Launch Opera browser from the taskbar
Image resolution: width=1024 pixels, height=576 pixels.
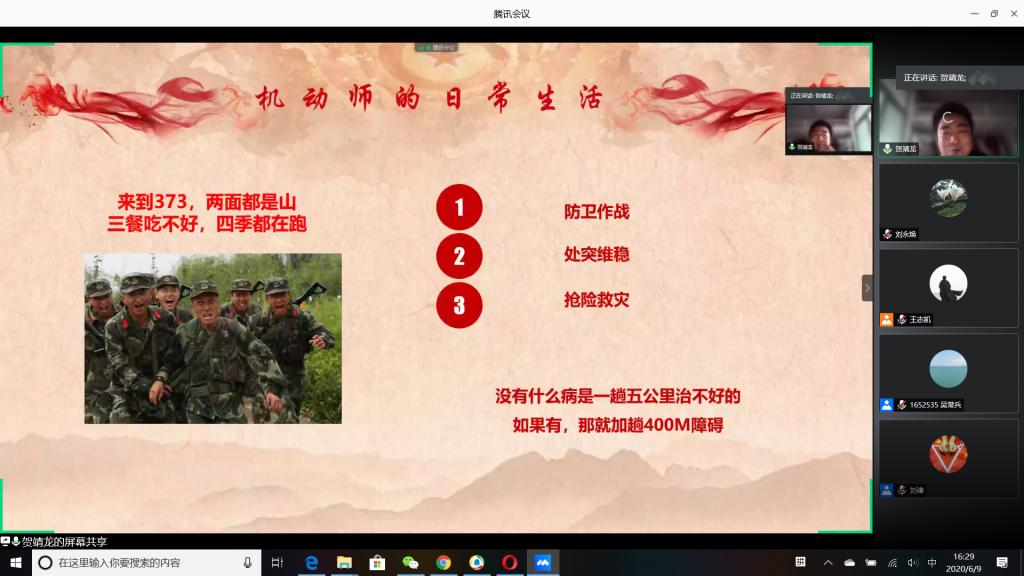tap(510, 563)
